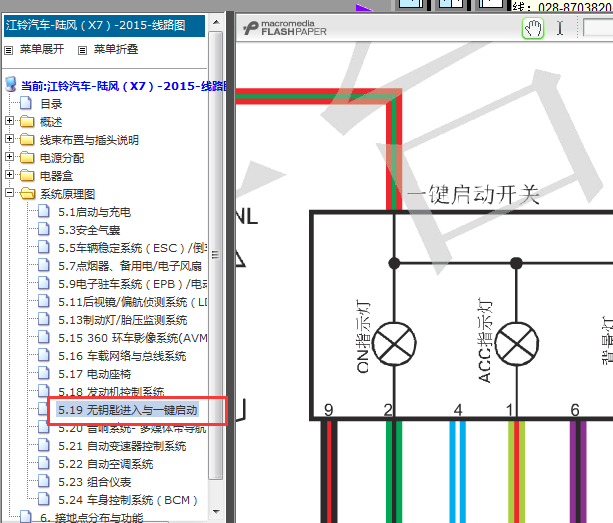Click the 电源分配 folder icon
This screenshot has width=613, height=523.
pyautogui.click(x=27, y=158)
